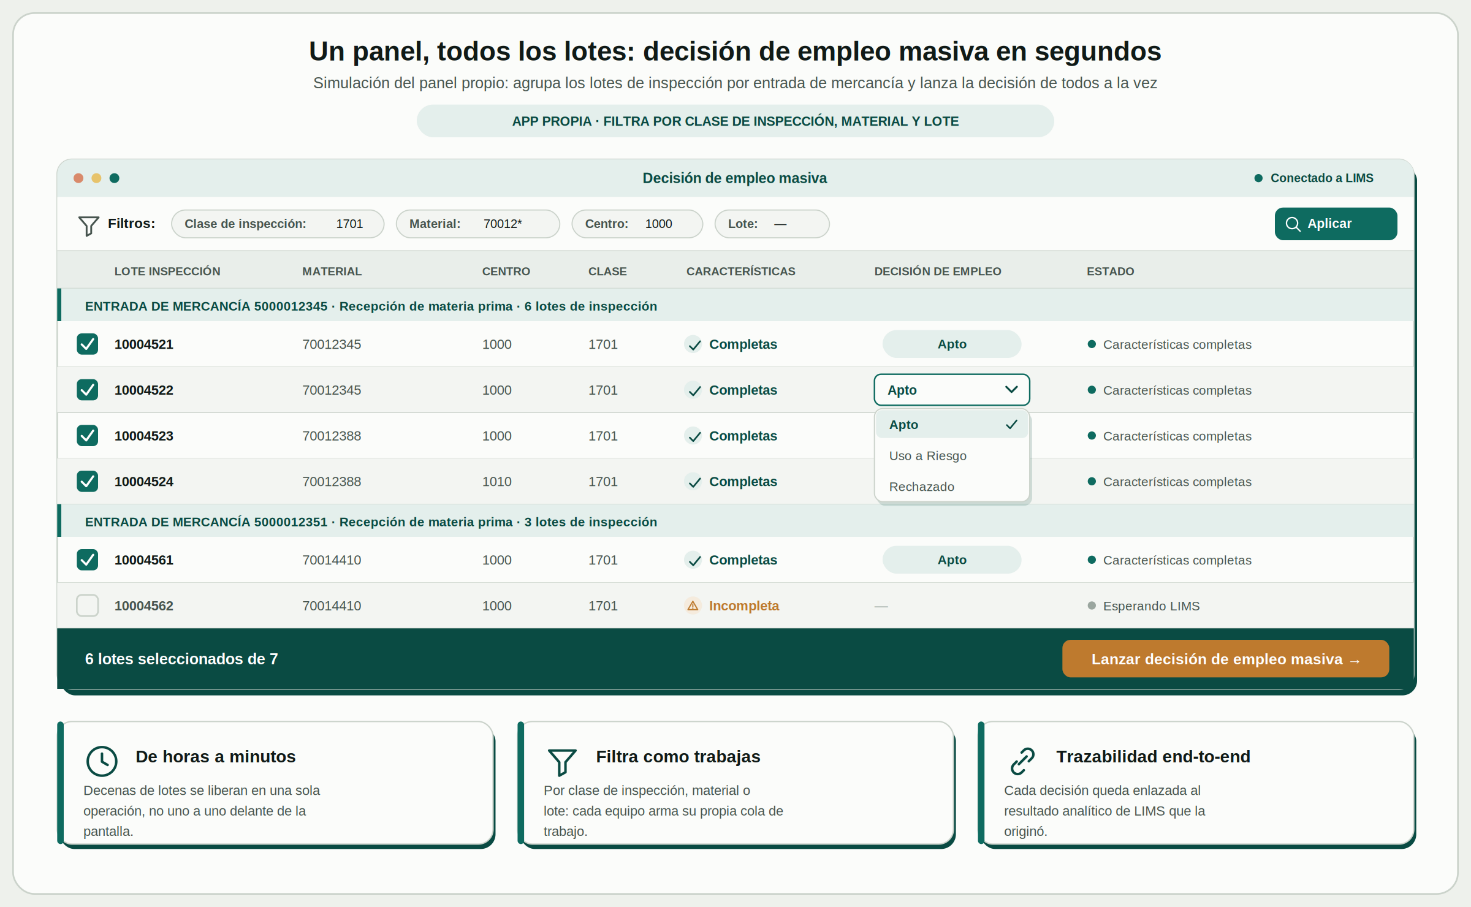The width and height of the screenshot is (1471, 907).
Task: Uncheck the checkbox for lot 10004561
Action: pos(88,560)
